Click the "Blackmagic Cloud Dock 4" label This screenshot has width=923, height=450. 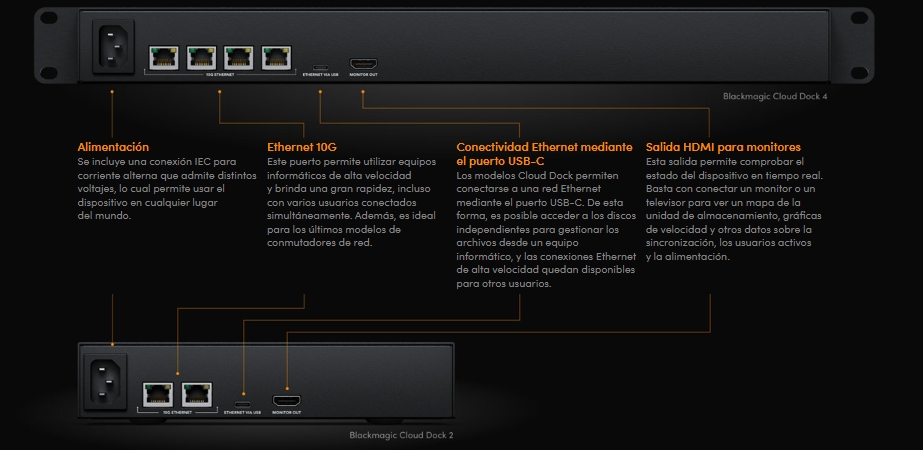(775, 97)
